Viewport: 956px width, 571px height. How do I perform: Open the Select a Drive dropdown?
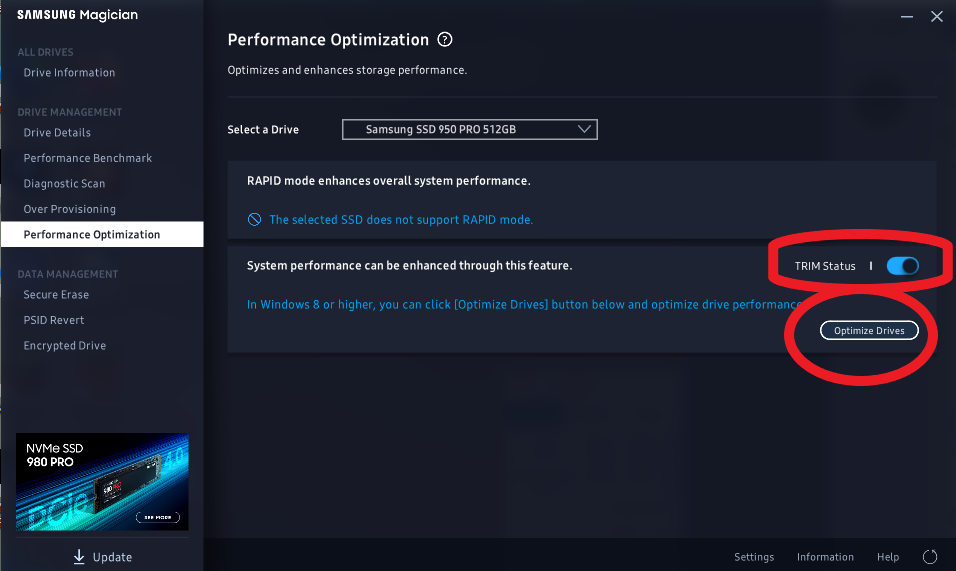[x=469, y=129]
